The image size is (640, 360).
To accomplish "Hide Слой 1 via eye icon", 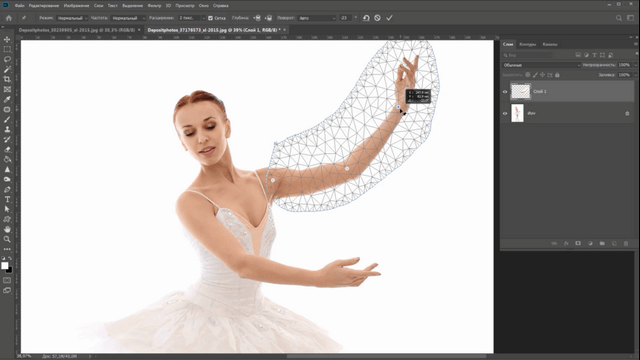I will point(505,92).
